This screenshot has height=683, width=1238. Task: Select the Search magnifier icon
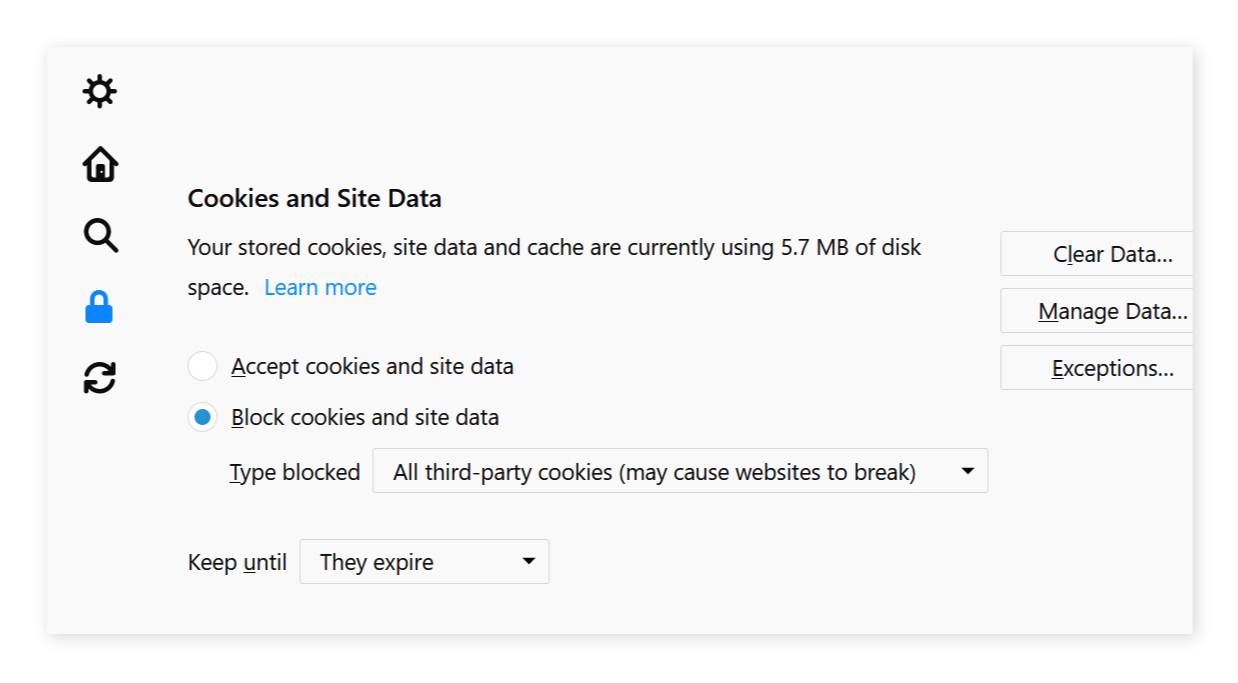[x=100, y=236]
